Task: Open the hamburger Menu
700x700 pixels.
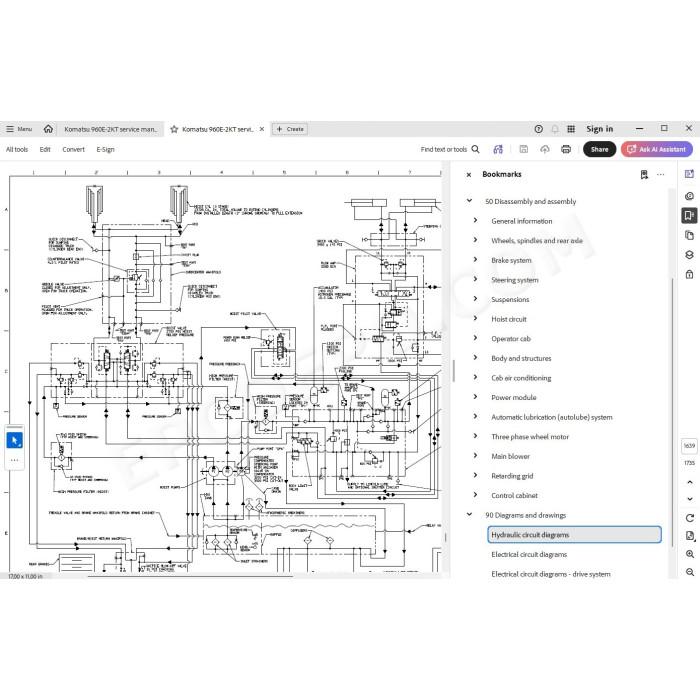Action: 19,129
